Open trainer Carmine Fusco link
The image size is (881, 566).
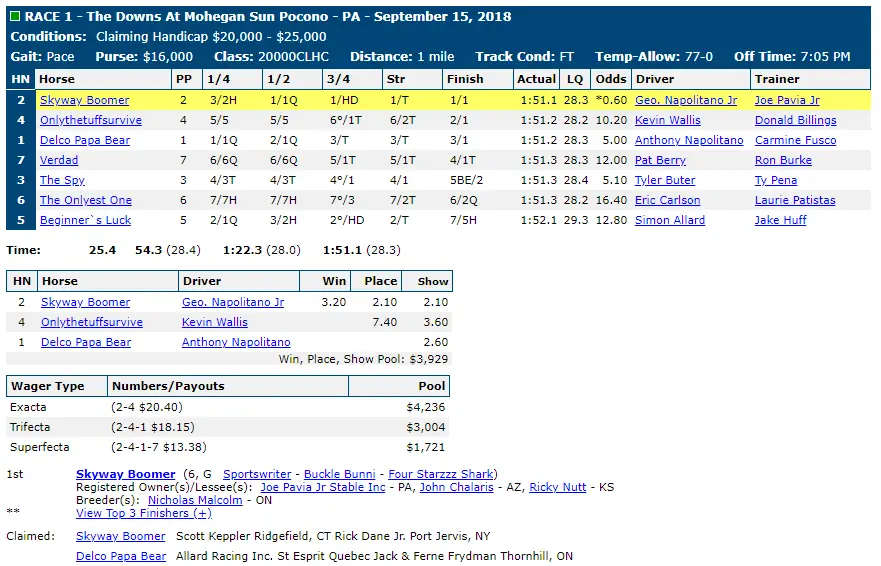[x=795, y=140]
